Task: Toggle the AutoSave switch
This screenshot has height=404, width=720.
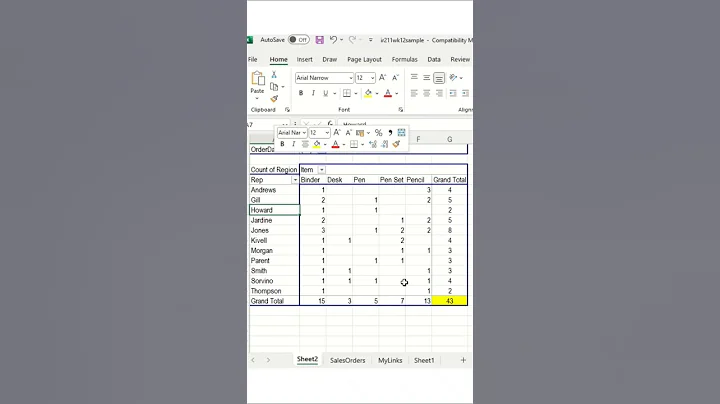Action: tap(298, 40)
